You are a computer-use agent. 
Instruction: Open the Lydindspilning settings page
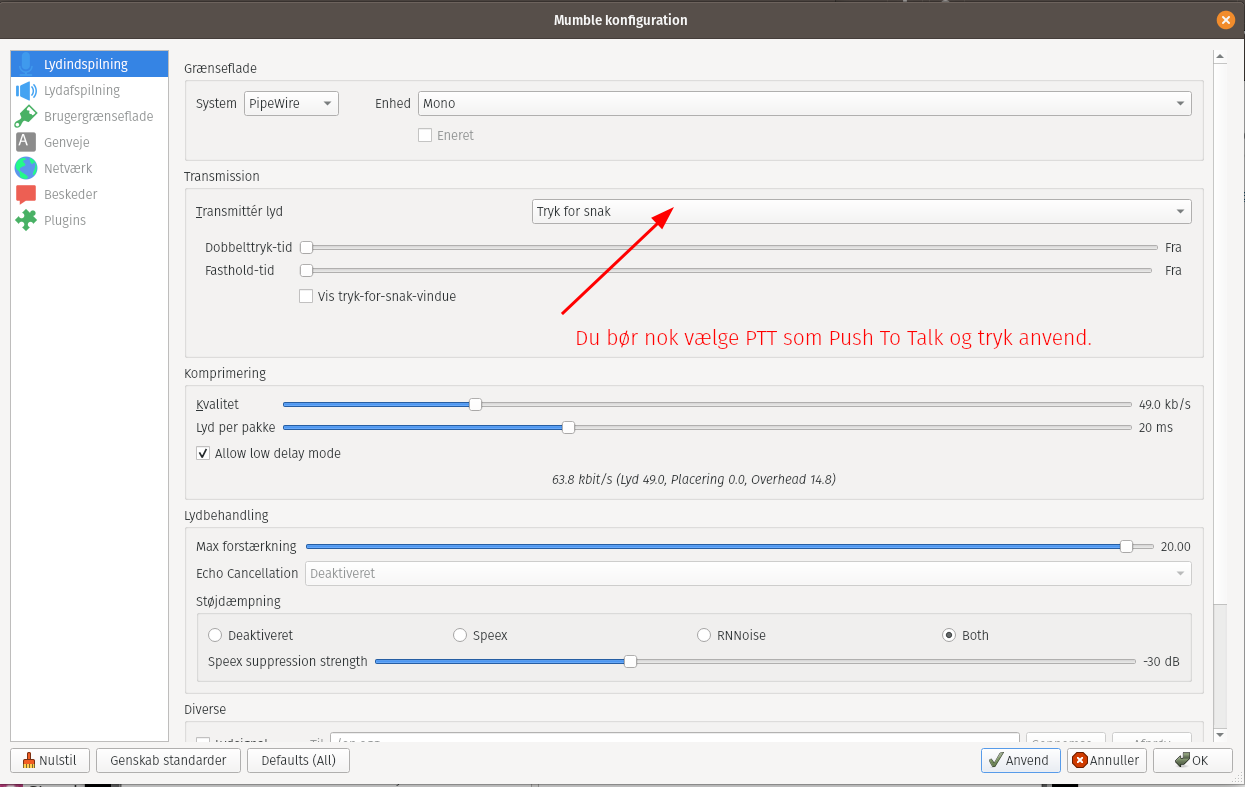coord(89,64)
